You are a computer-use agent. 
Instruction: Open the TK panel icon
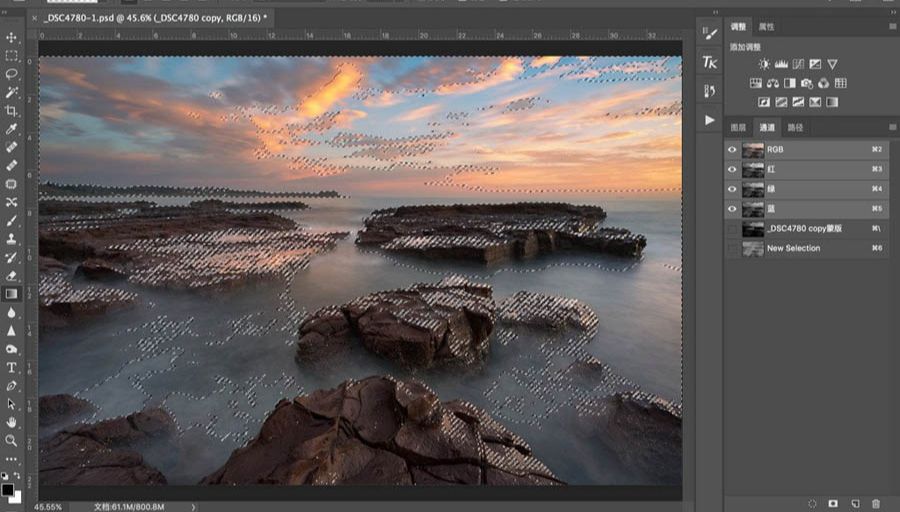click(710, 62)
